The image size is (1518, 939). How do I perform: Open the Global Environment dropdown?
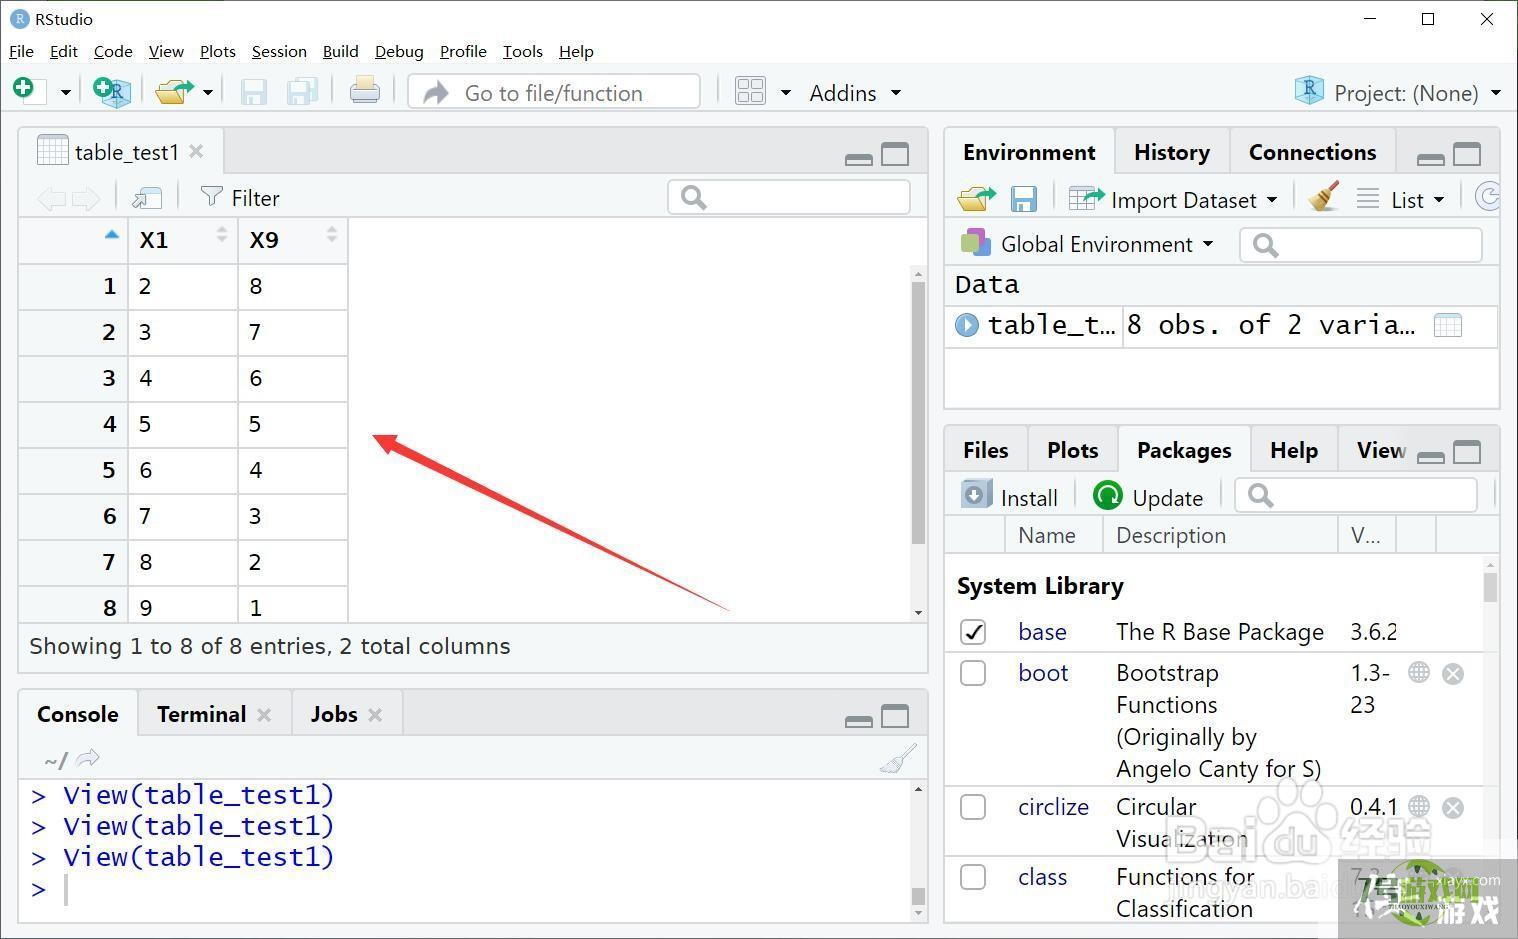pyautogui.click(x=1087, y=244)
